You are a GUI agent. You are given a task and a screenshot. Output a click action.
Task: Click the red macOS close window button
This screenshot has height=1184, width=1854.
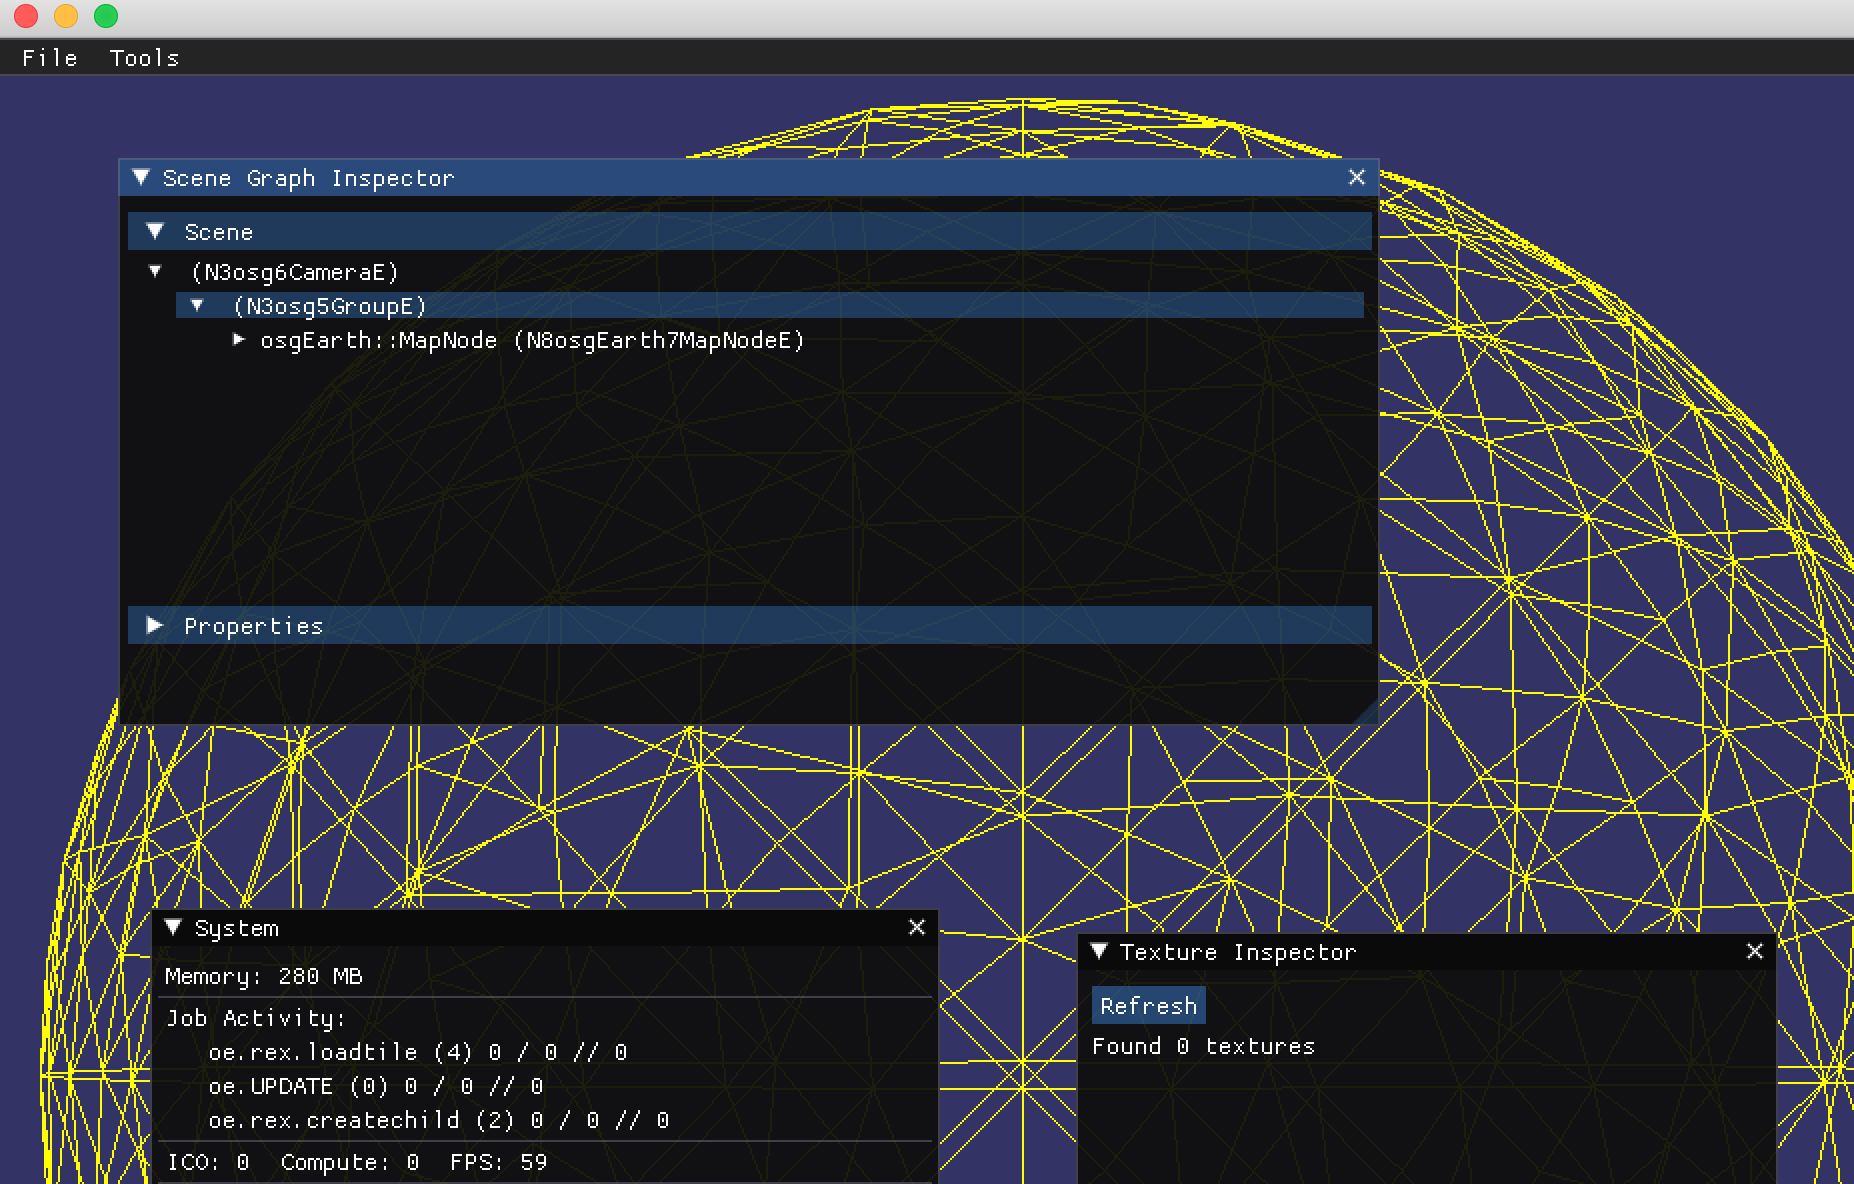(x=26, y=16)
